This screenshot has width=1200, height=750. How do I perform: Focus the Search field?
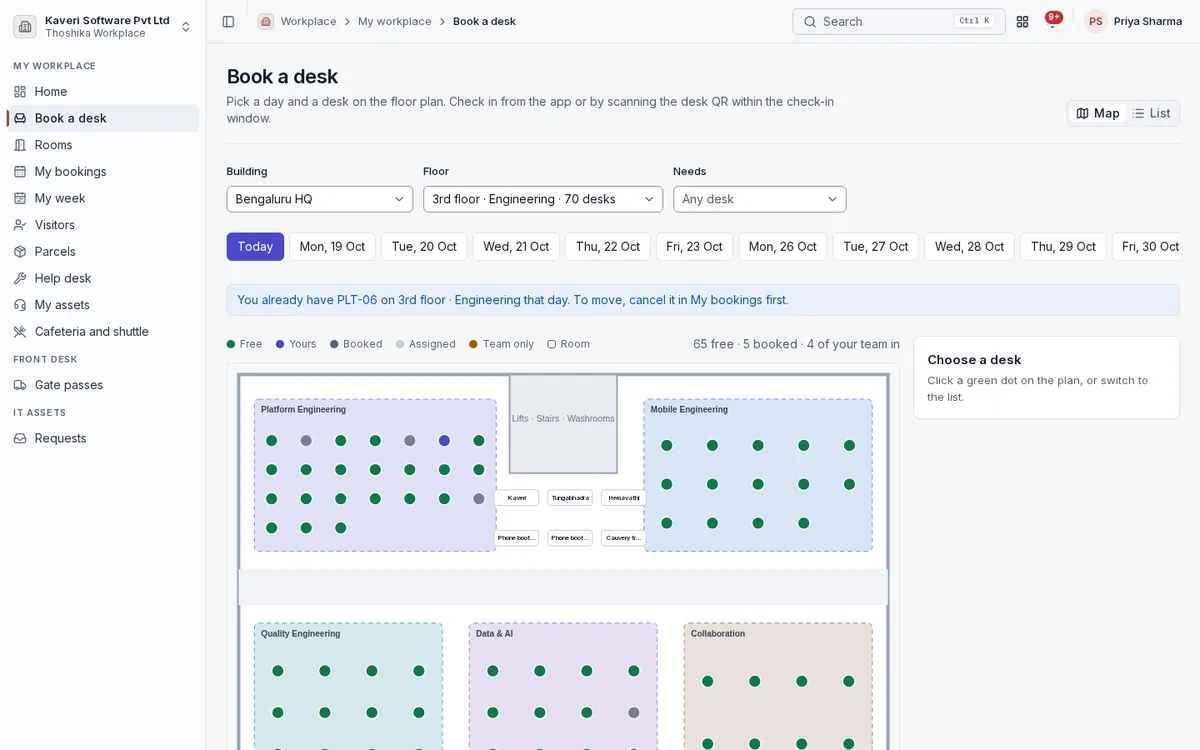(899, 21)
